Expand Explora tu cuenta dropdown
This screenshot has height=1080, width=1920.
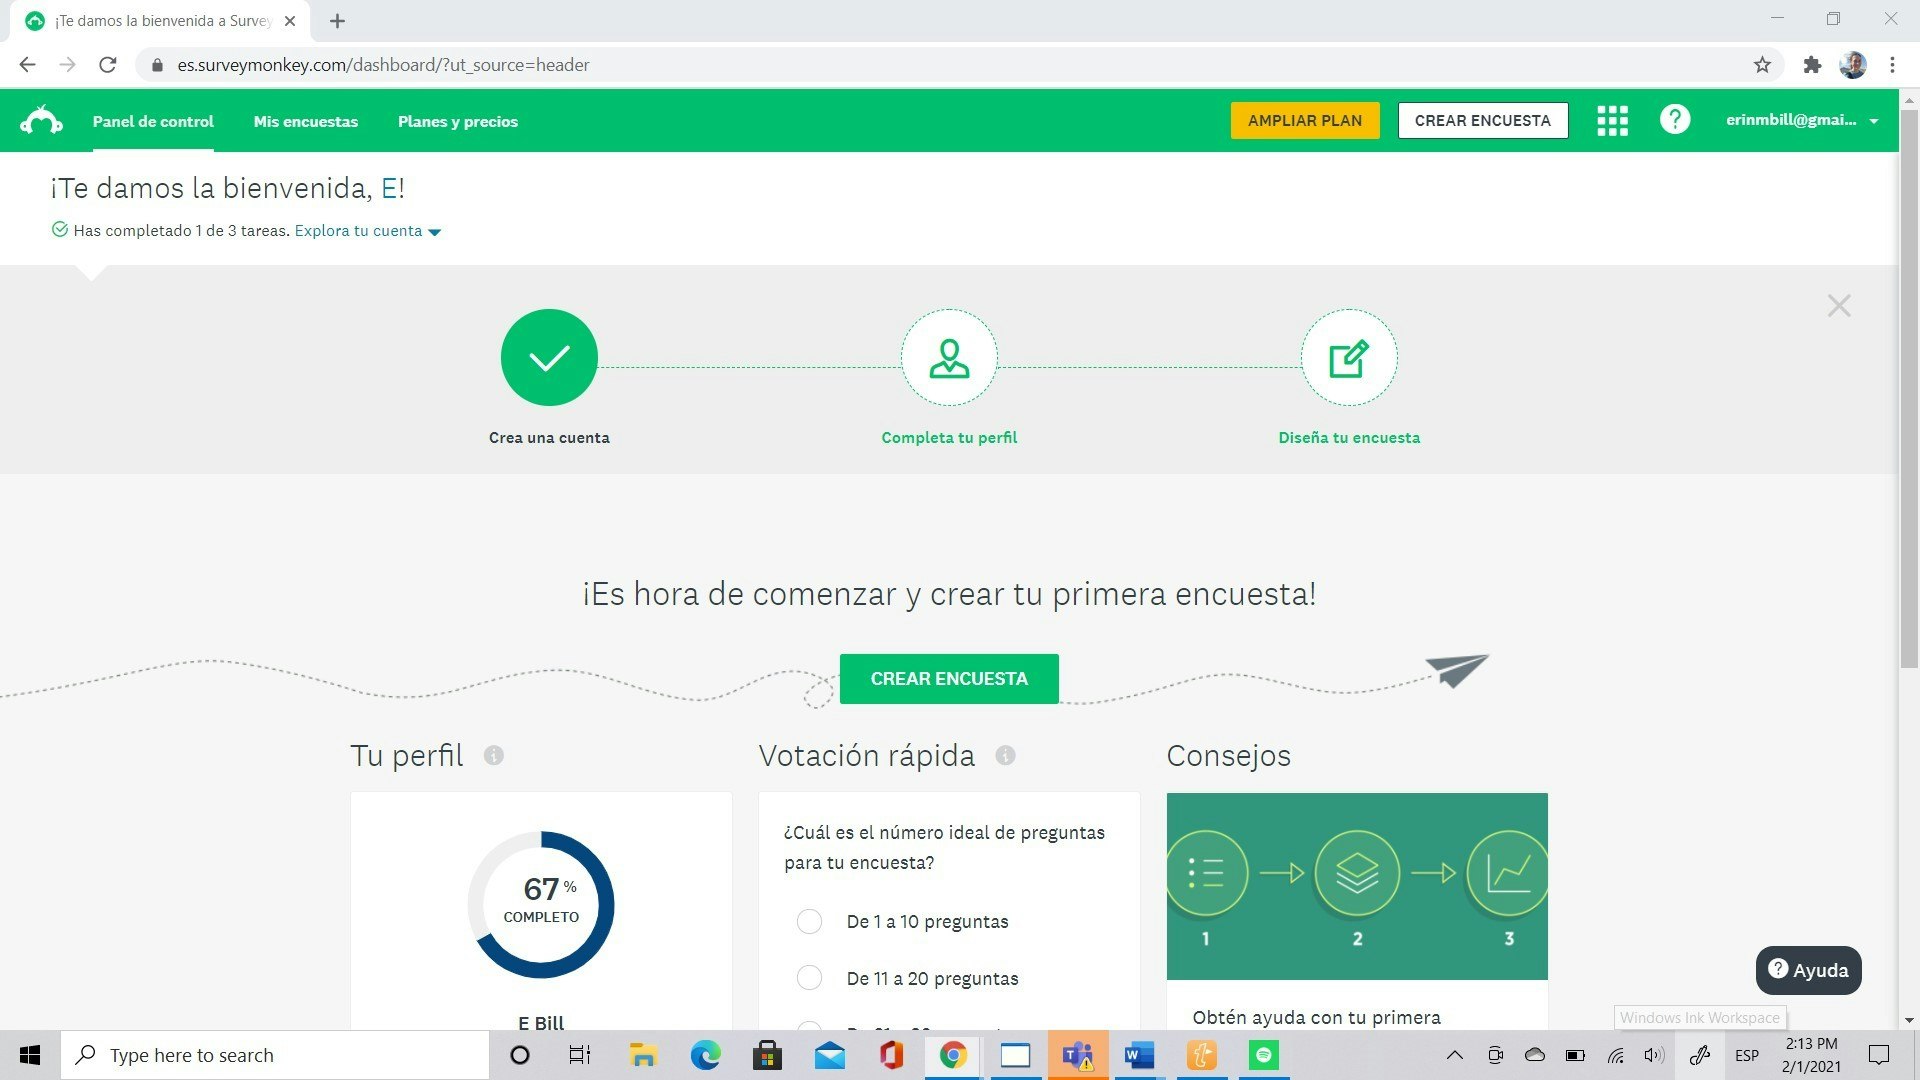coord(367,231)
